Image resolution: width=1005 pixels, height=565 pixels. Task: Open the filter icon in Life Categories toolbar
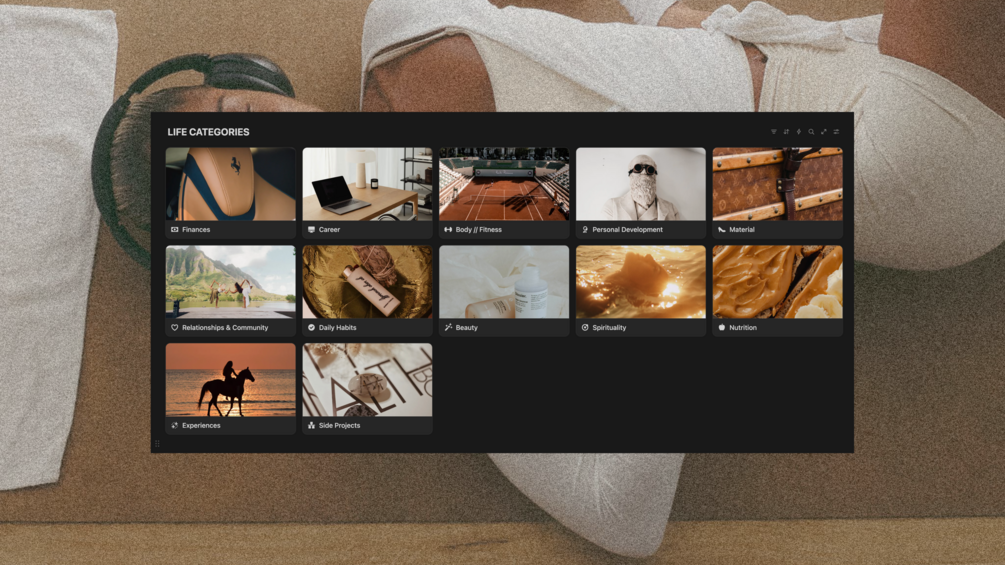coord(774,132)
